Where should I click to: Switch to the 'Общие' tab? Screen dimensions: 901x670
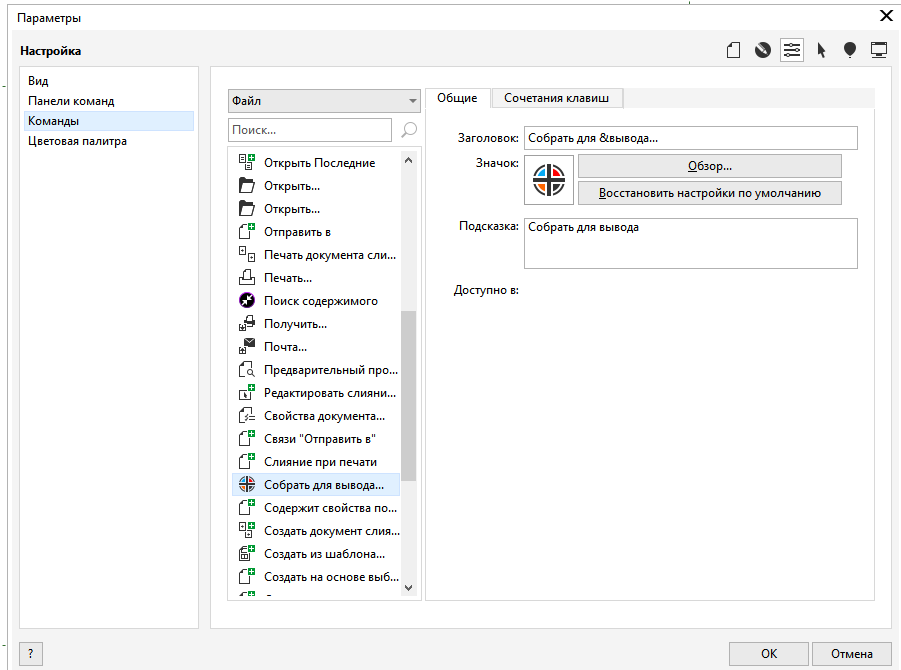457,98
